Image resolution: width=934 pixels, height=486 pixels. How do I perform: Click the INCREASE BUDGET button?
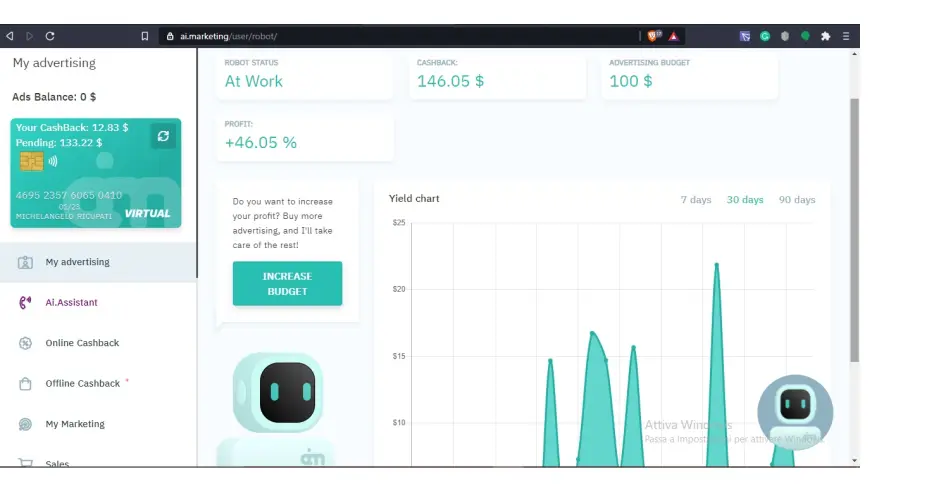[287, 284]
